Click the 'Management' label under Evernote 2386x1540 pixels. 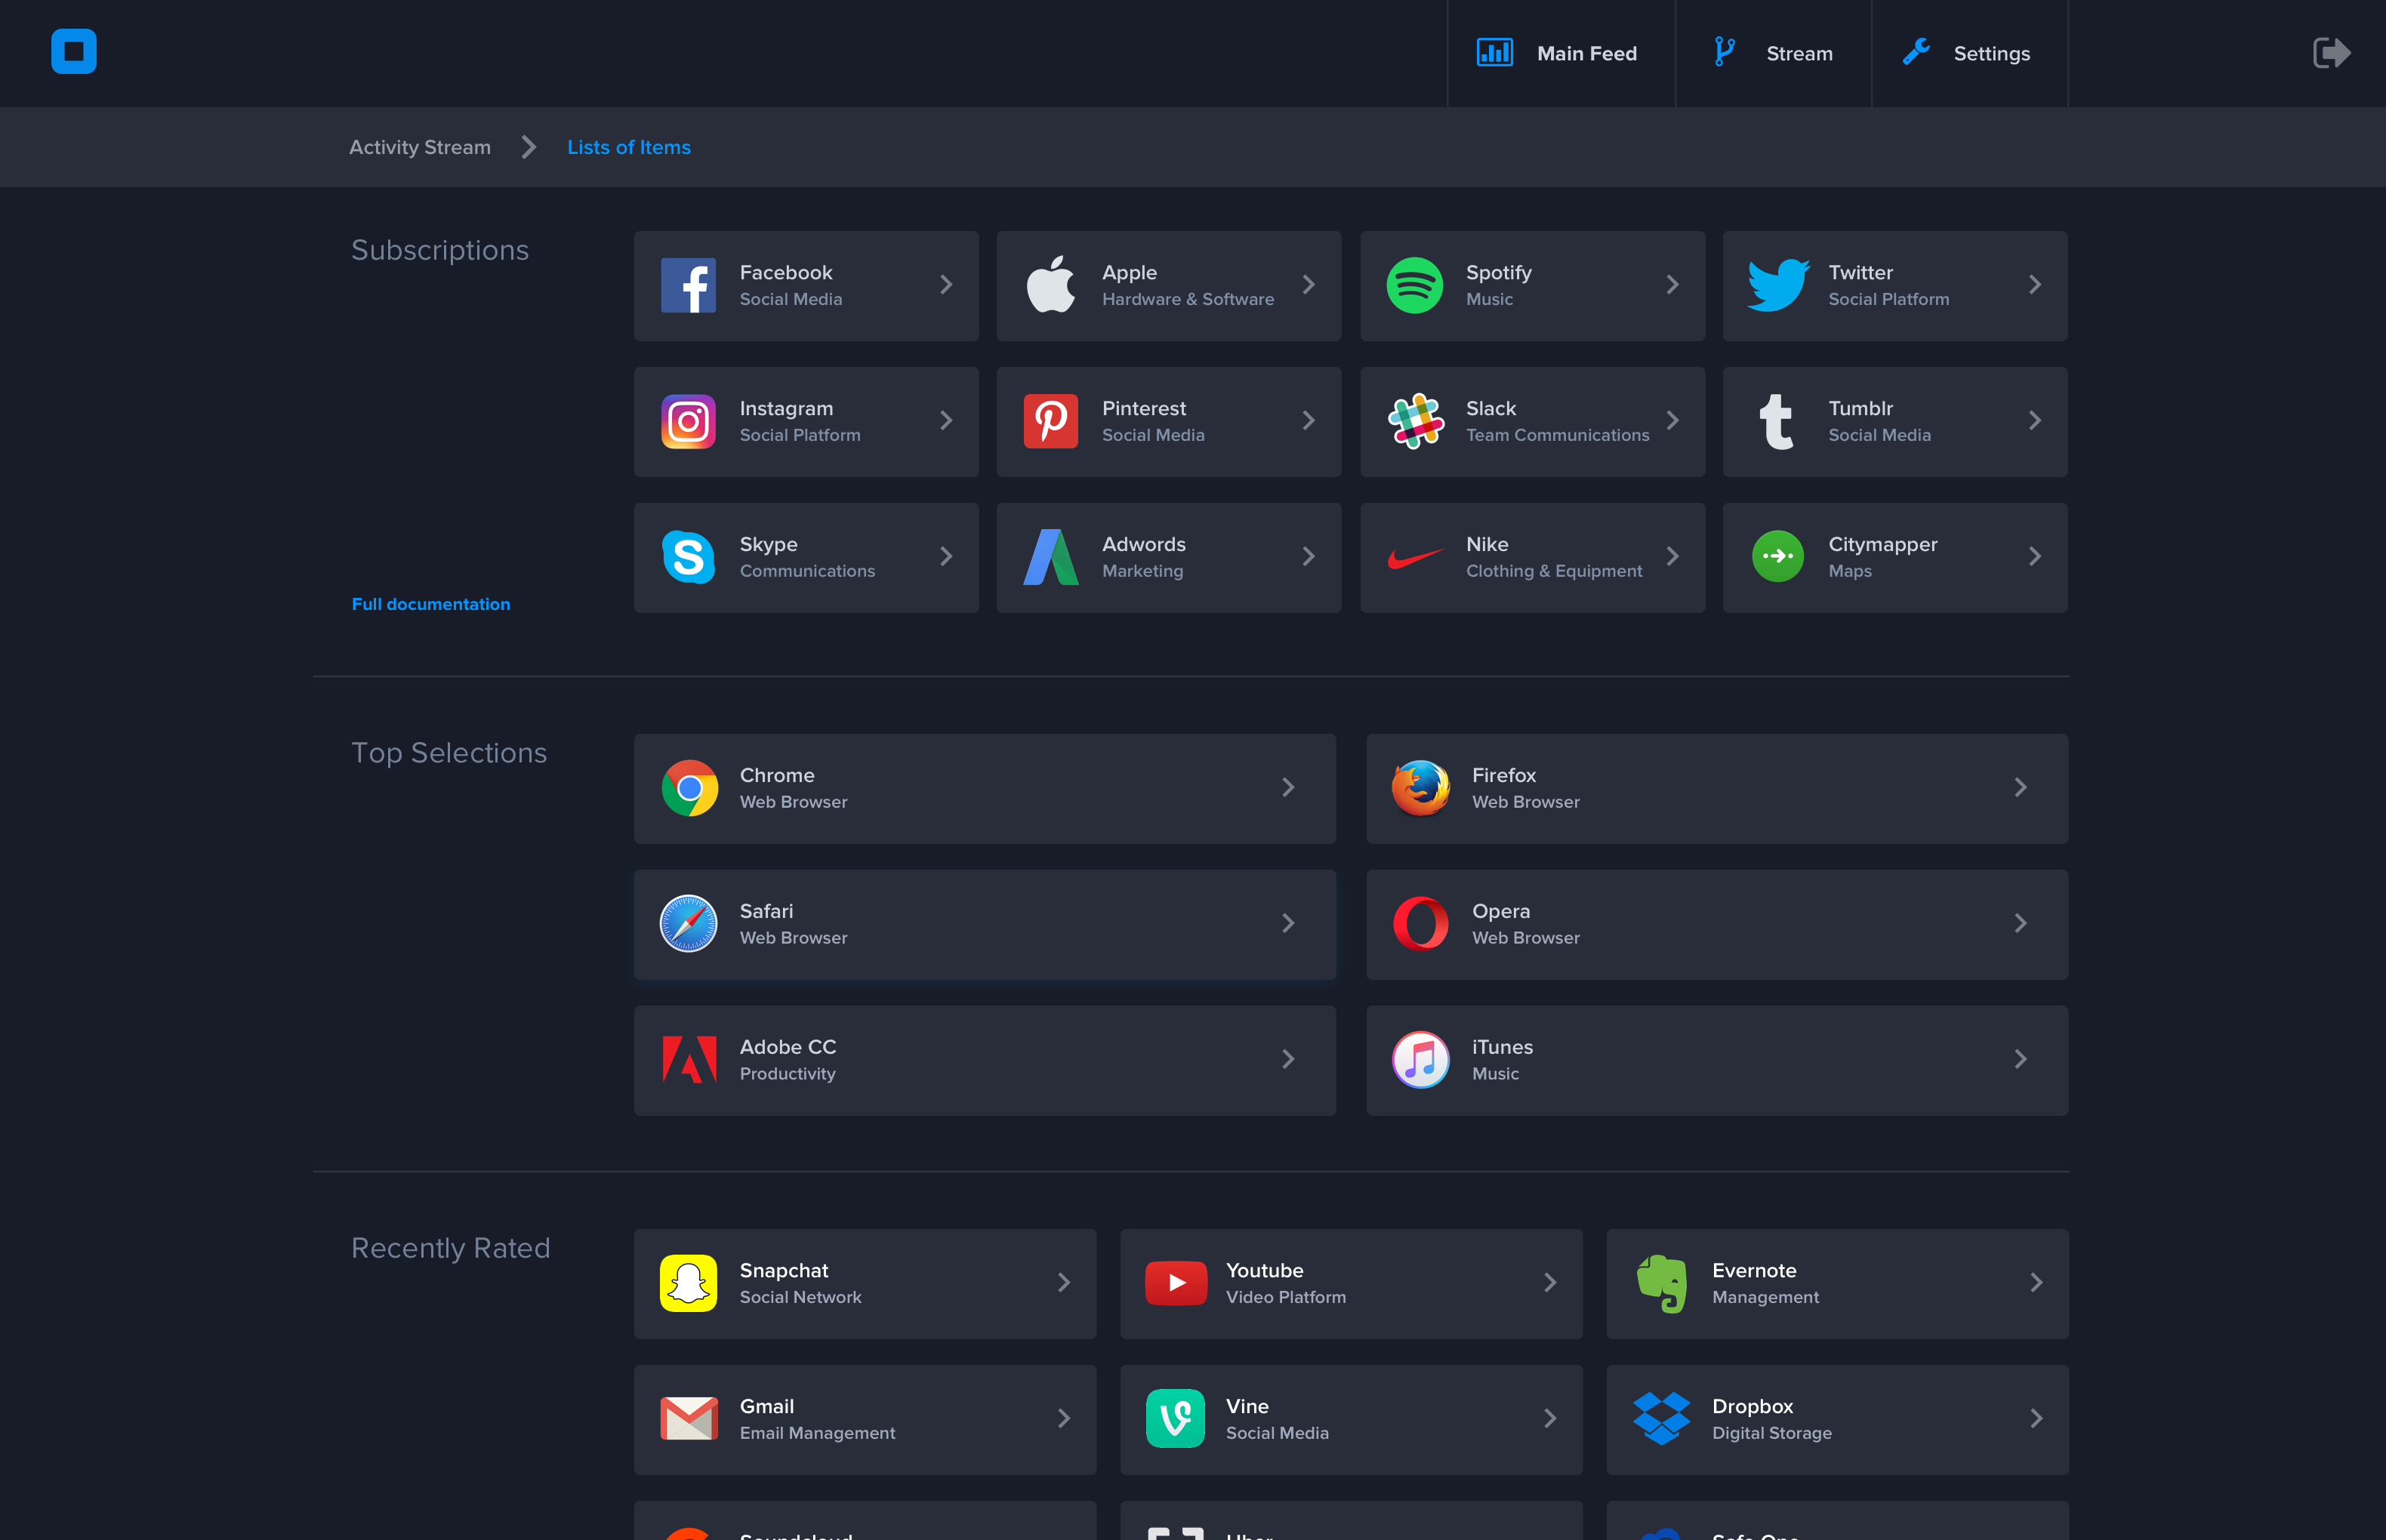point(1765,1297)
